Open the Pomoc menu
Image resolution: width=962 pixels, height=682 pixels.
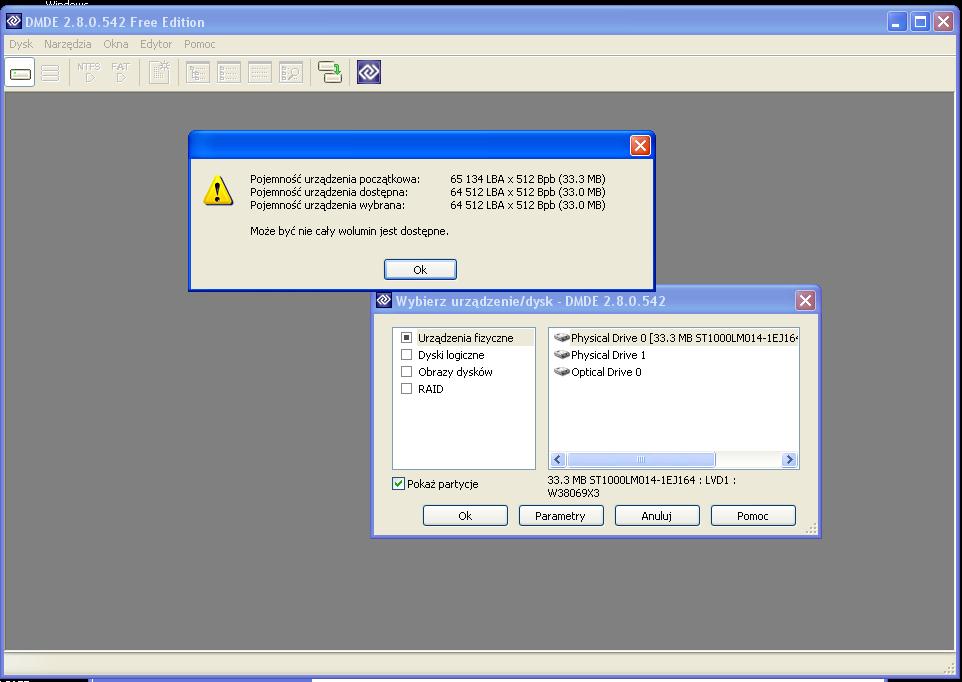(x=199, y=44)
